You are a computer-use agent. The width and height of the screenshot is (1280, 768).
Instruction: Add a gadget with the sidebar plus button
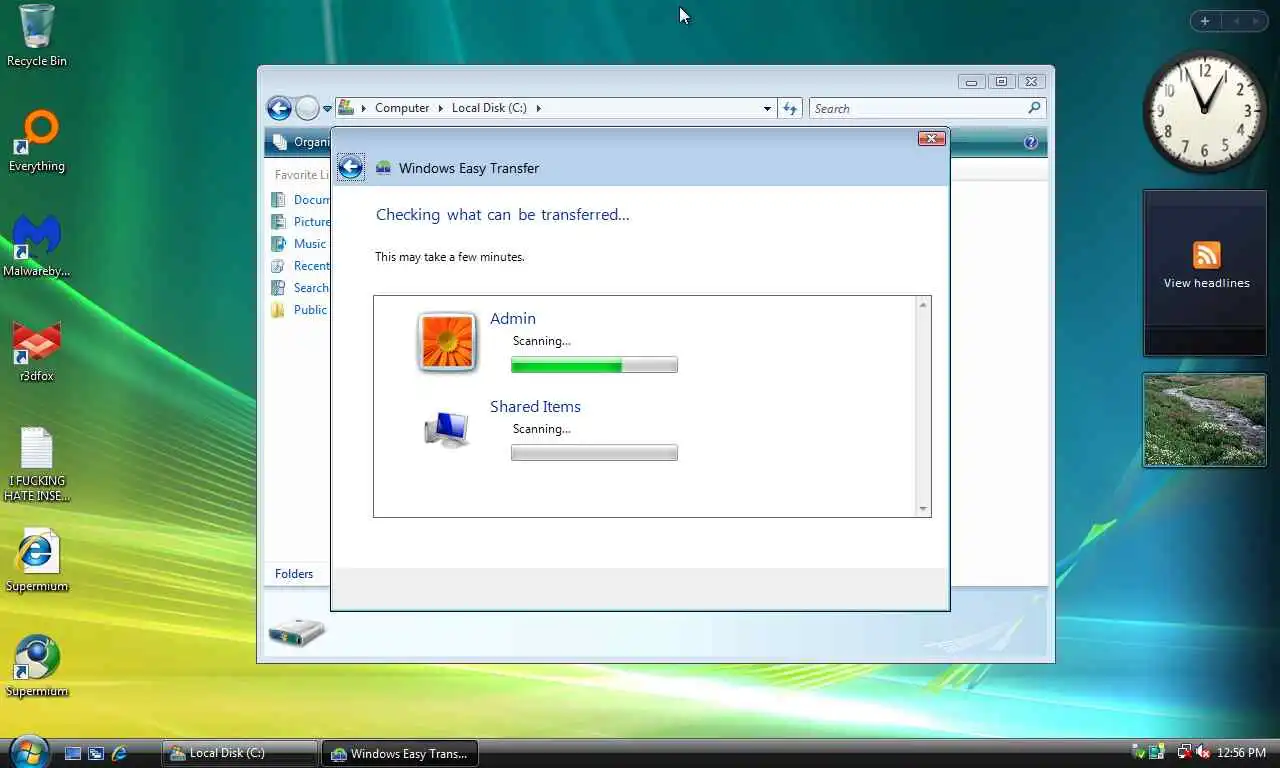point(1205,21)
